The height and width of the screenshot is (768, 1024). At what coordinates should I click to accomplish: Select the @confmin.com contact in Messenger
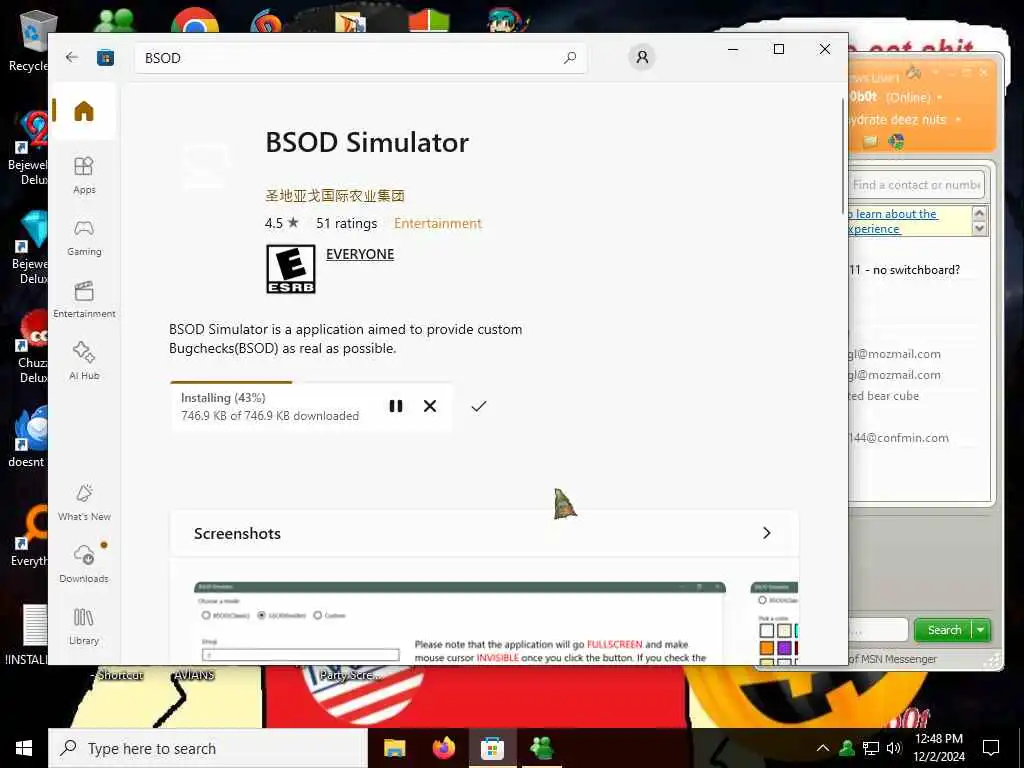click(x=899, y=438)
